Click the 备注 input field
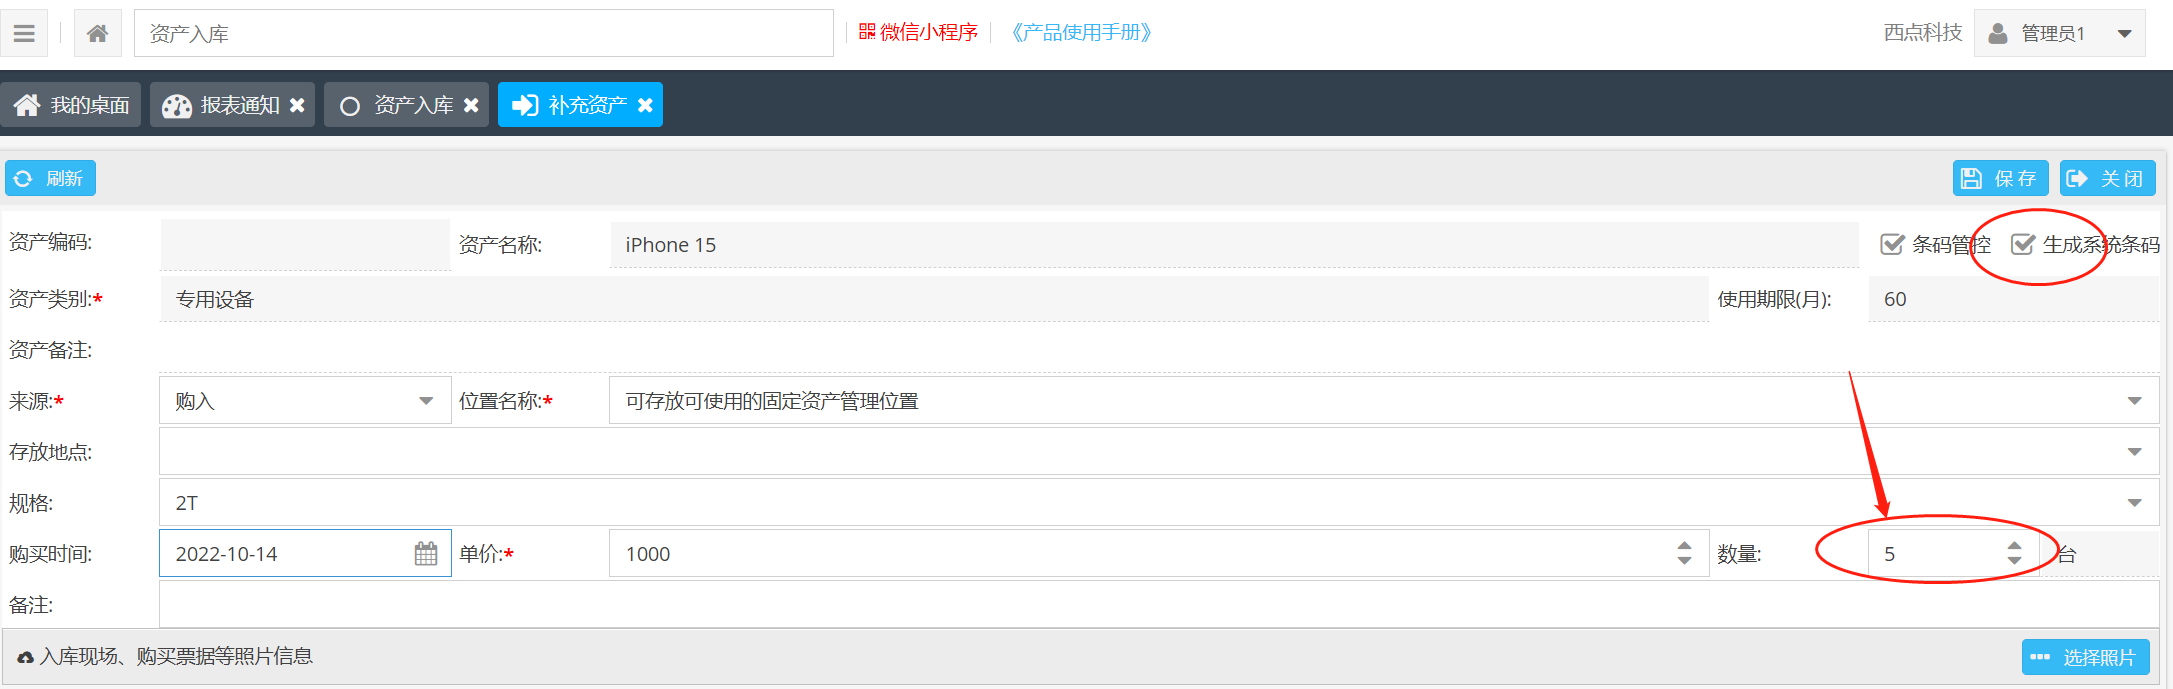The image size is (2173, 689). pos(1159,605)
